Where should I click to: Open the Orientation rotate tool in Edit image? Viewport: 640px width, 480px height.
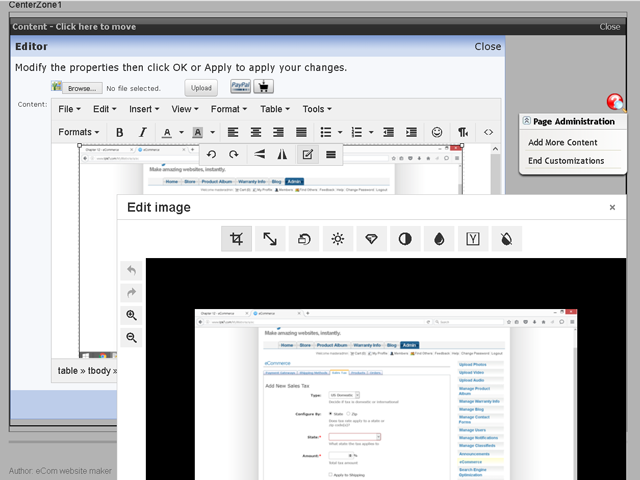click(304, 239)
